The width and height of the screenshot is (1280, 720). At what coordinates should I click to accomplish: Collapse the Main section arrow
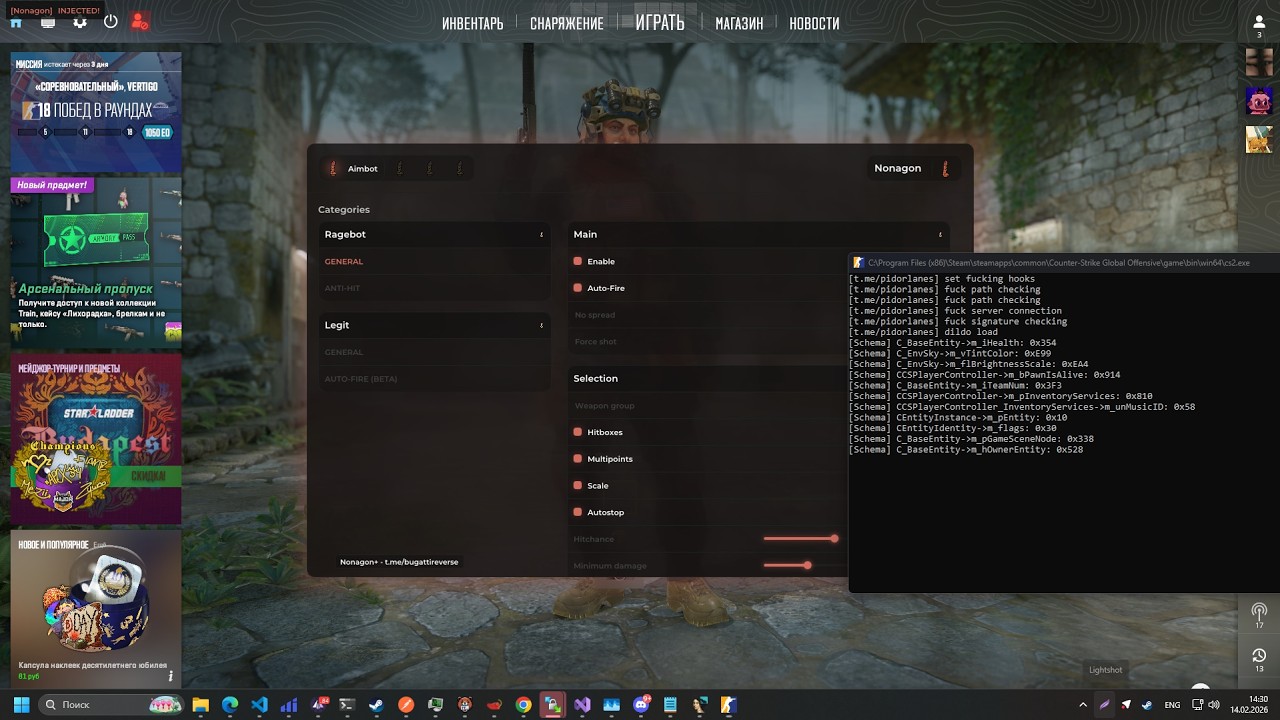point(940,235)
